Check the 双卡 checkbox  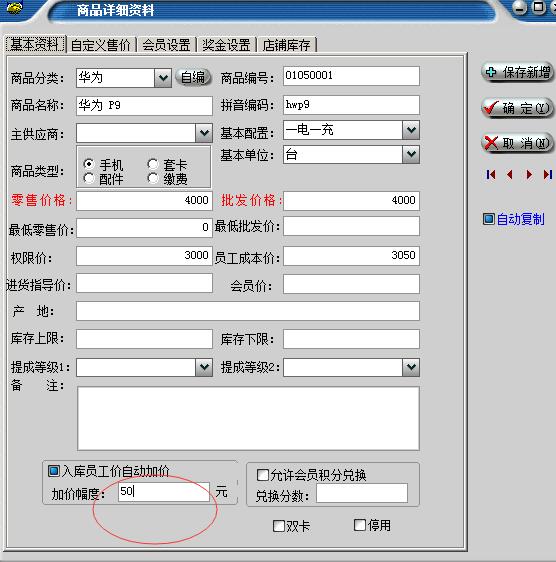pyautogui.click(x=279, y=526)
